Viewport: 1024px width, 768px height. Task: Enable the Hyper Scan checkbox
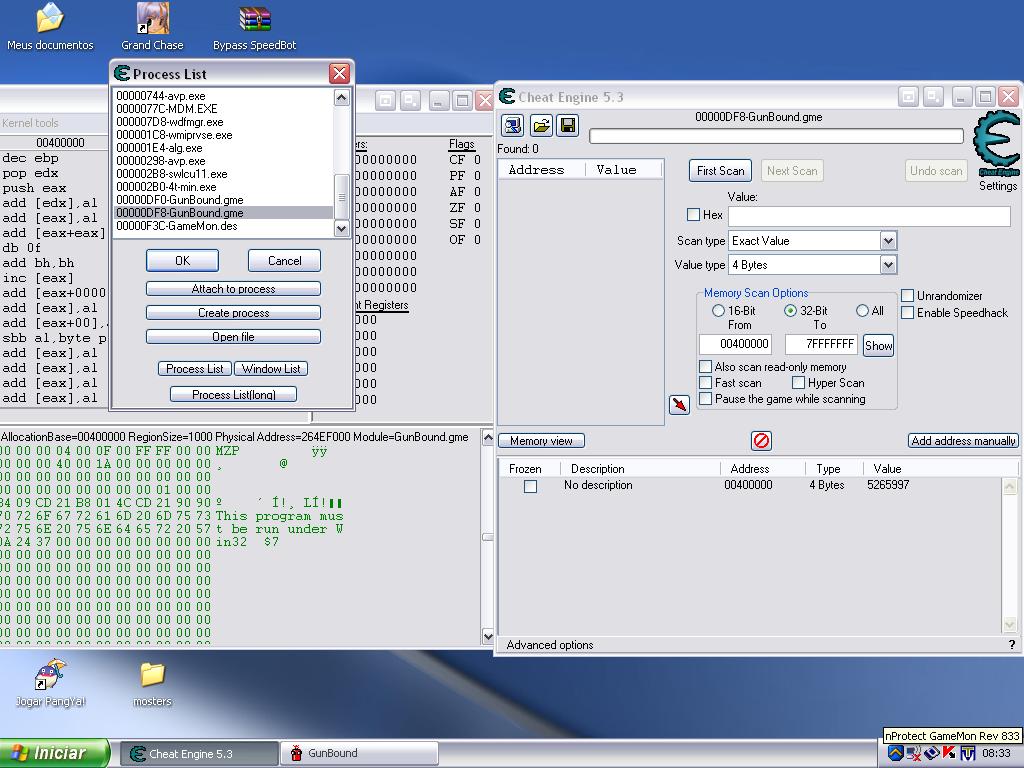pos(798,383)
